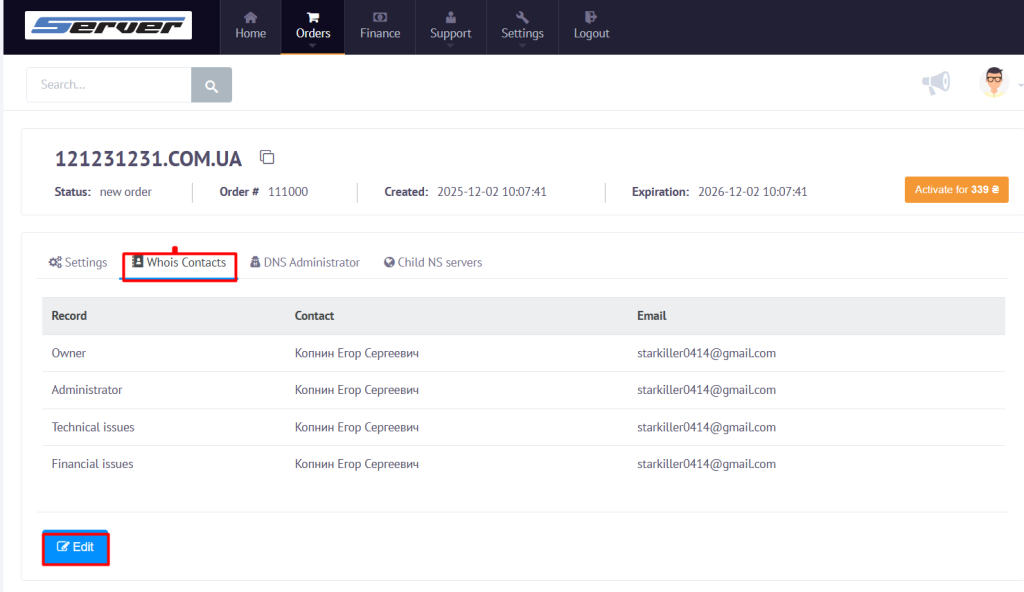Click Activate for 339 button
The image size is (1024, 592).
click(956, 190)
